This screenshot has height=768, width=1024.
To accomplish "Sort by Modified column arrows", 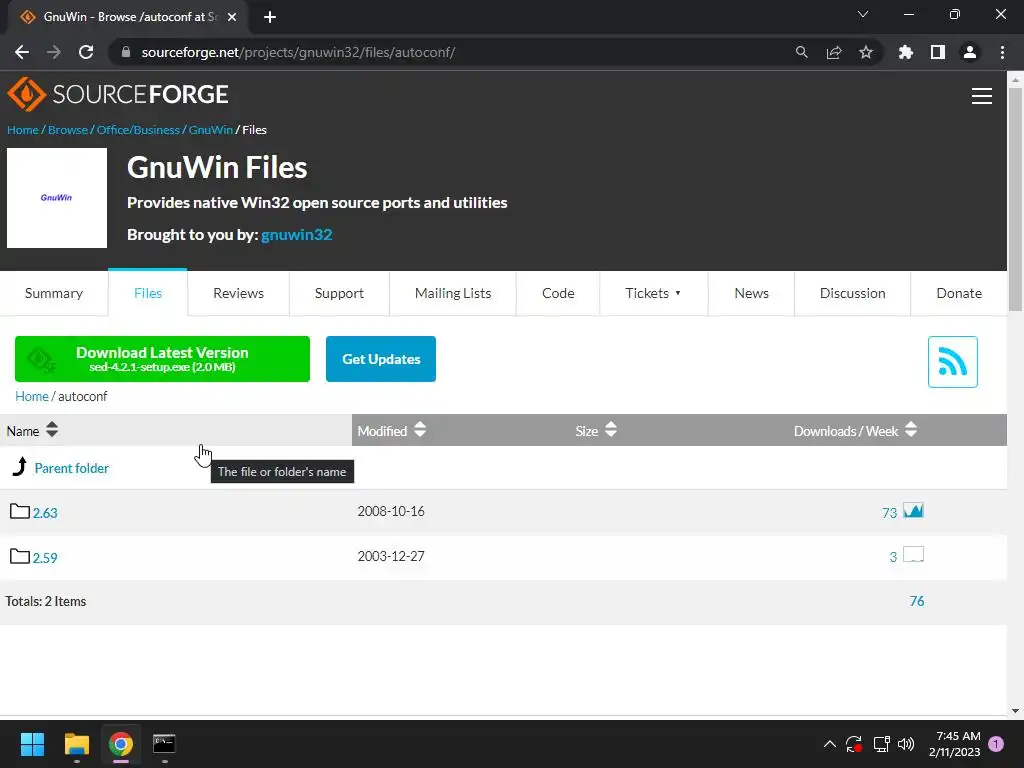I will coord(420,430).
